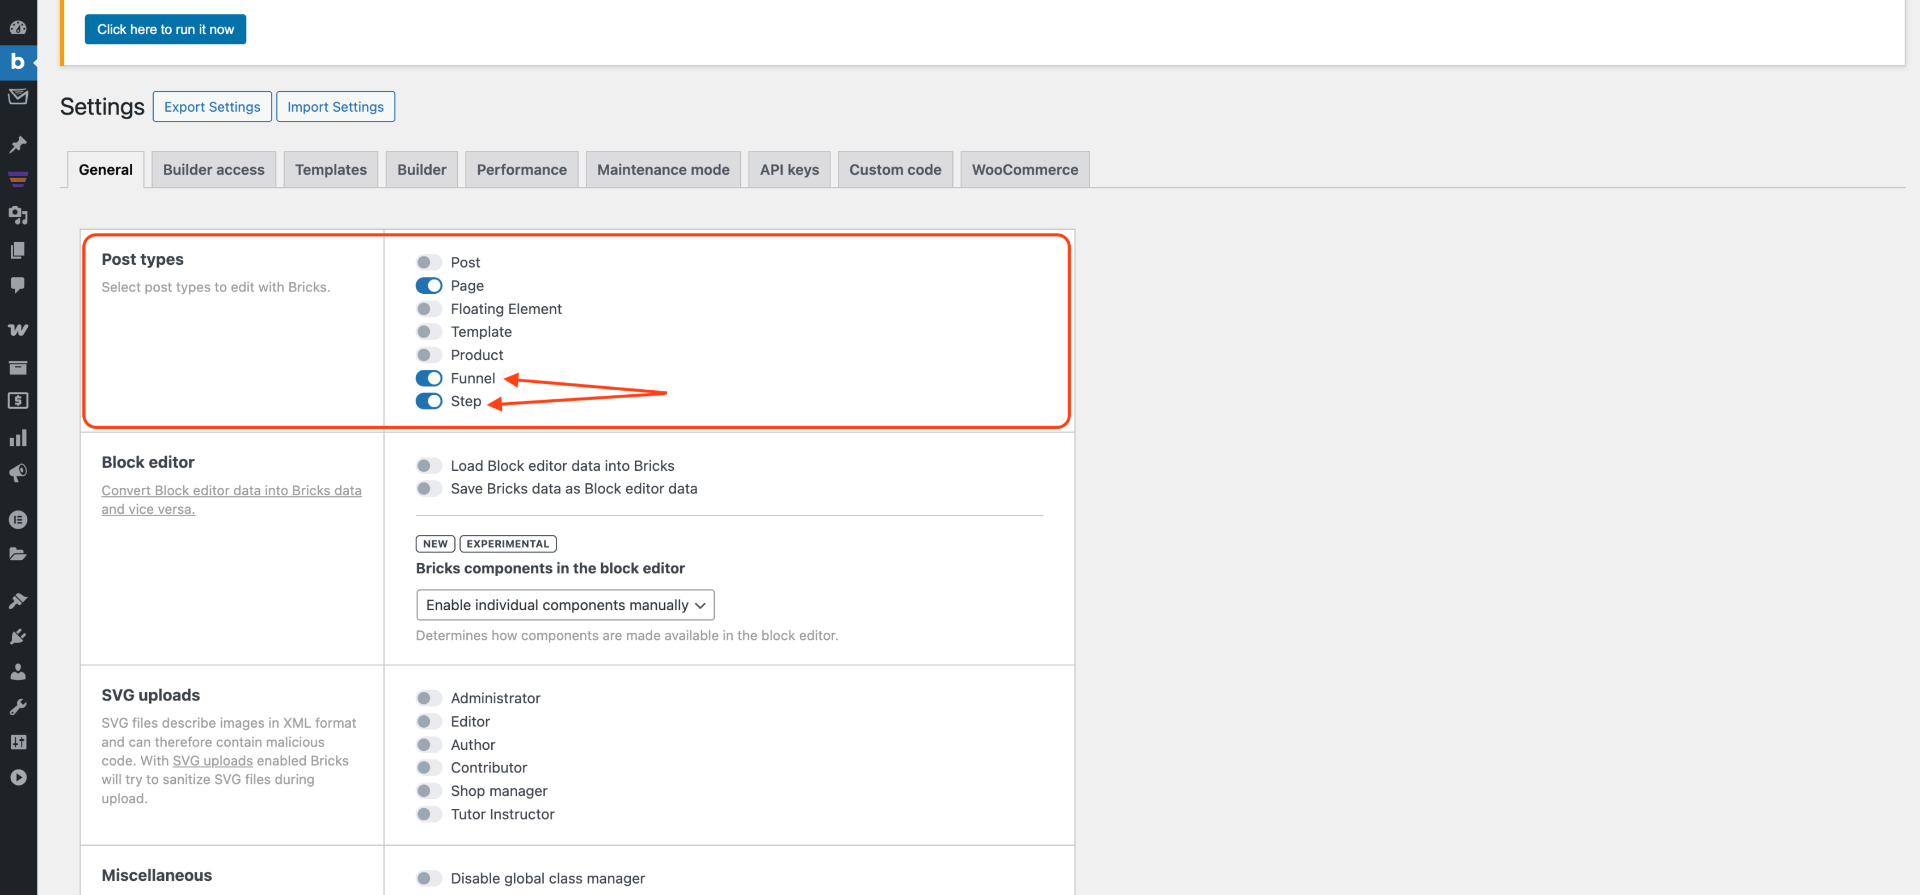Disable the Funnel post type toggle
1920x895 pixels.
coord(429,379)
